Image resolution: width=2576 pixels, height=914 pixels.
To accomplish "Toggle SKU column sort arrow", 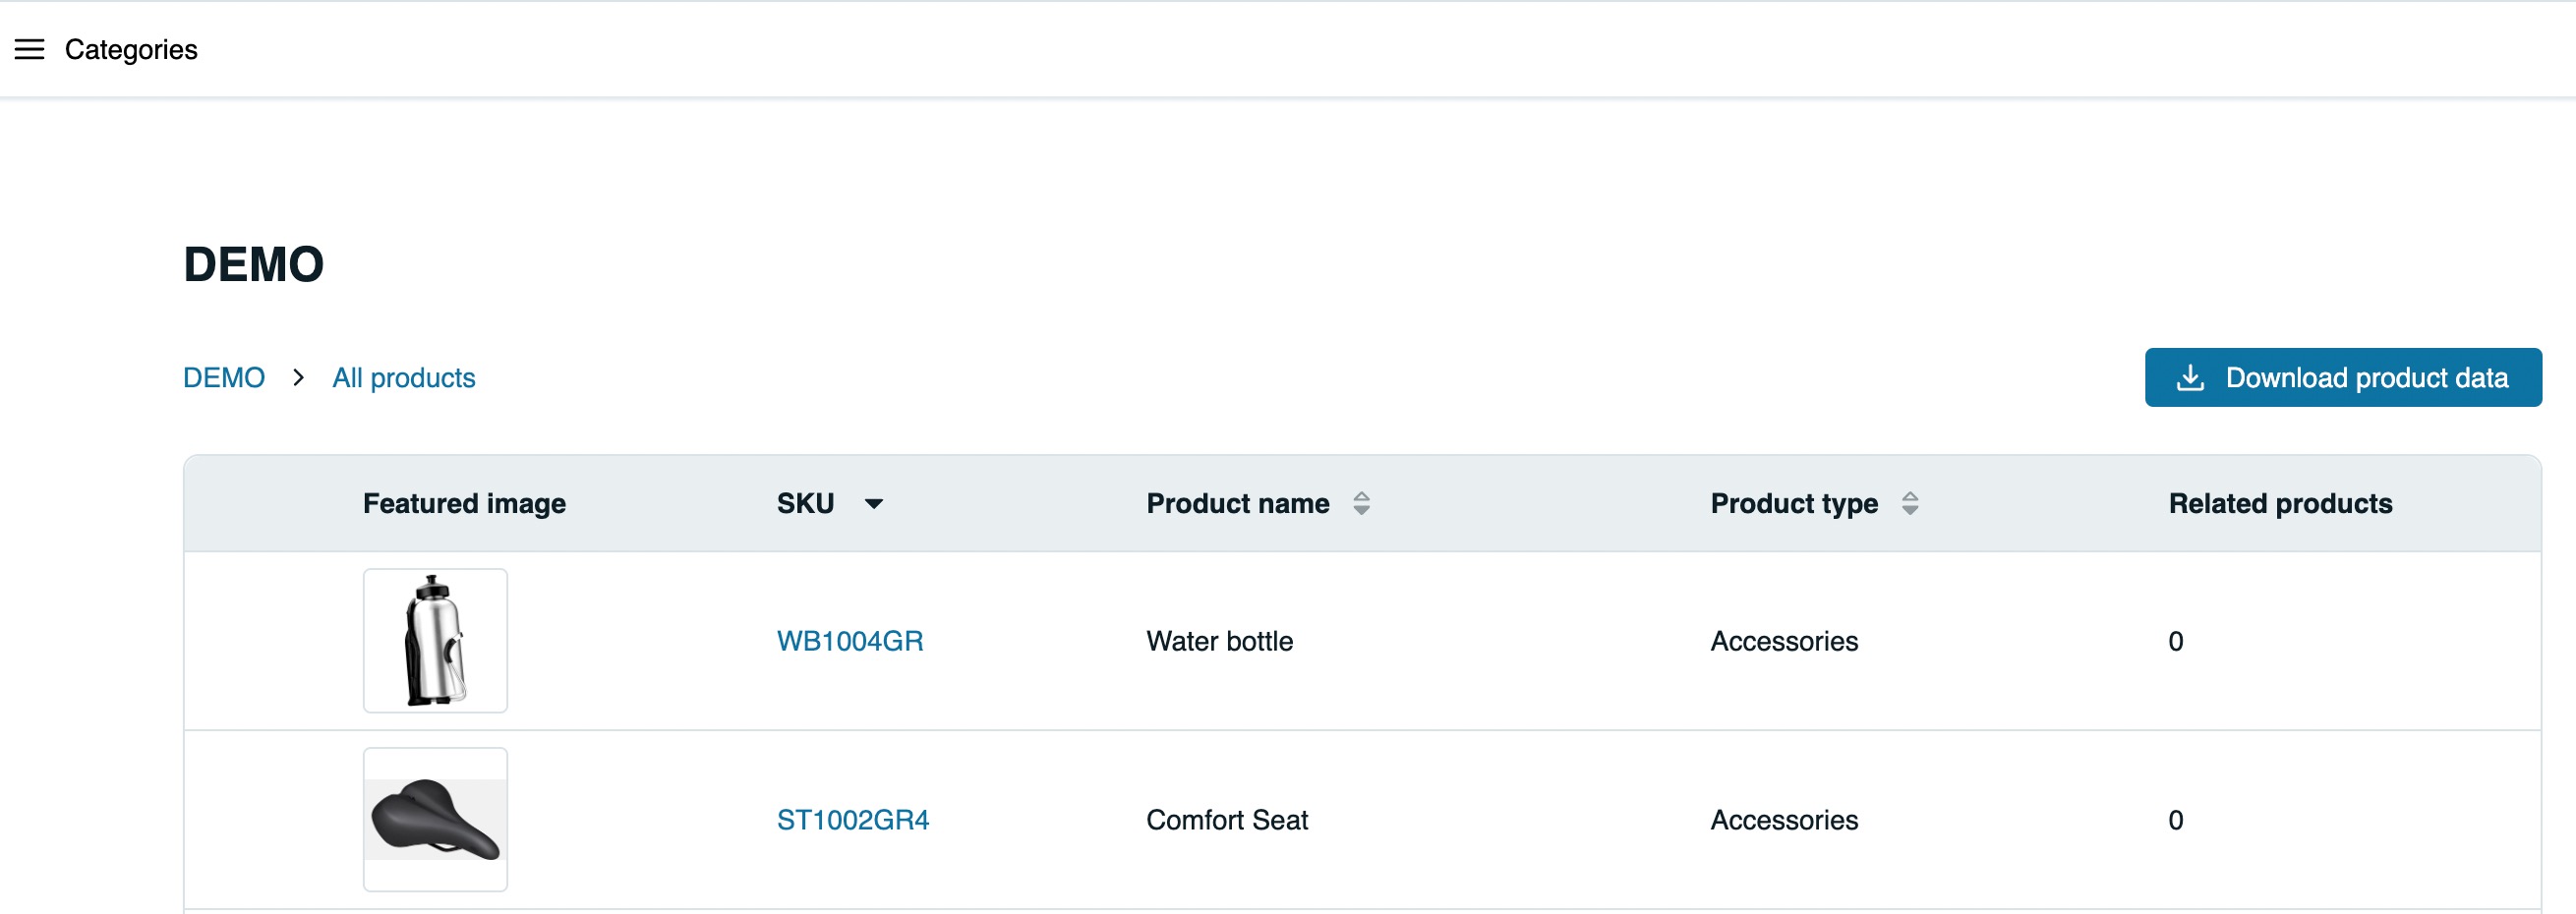I will coord(874,503).
